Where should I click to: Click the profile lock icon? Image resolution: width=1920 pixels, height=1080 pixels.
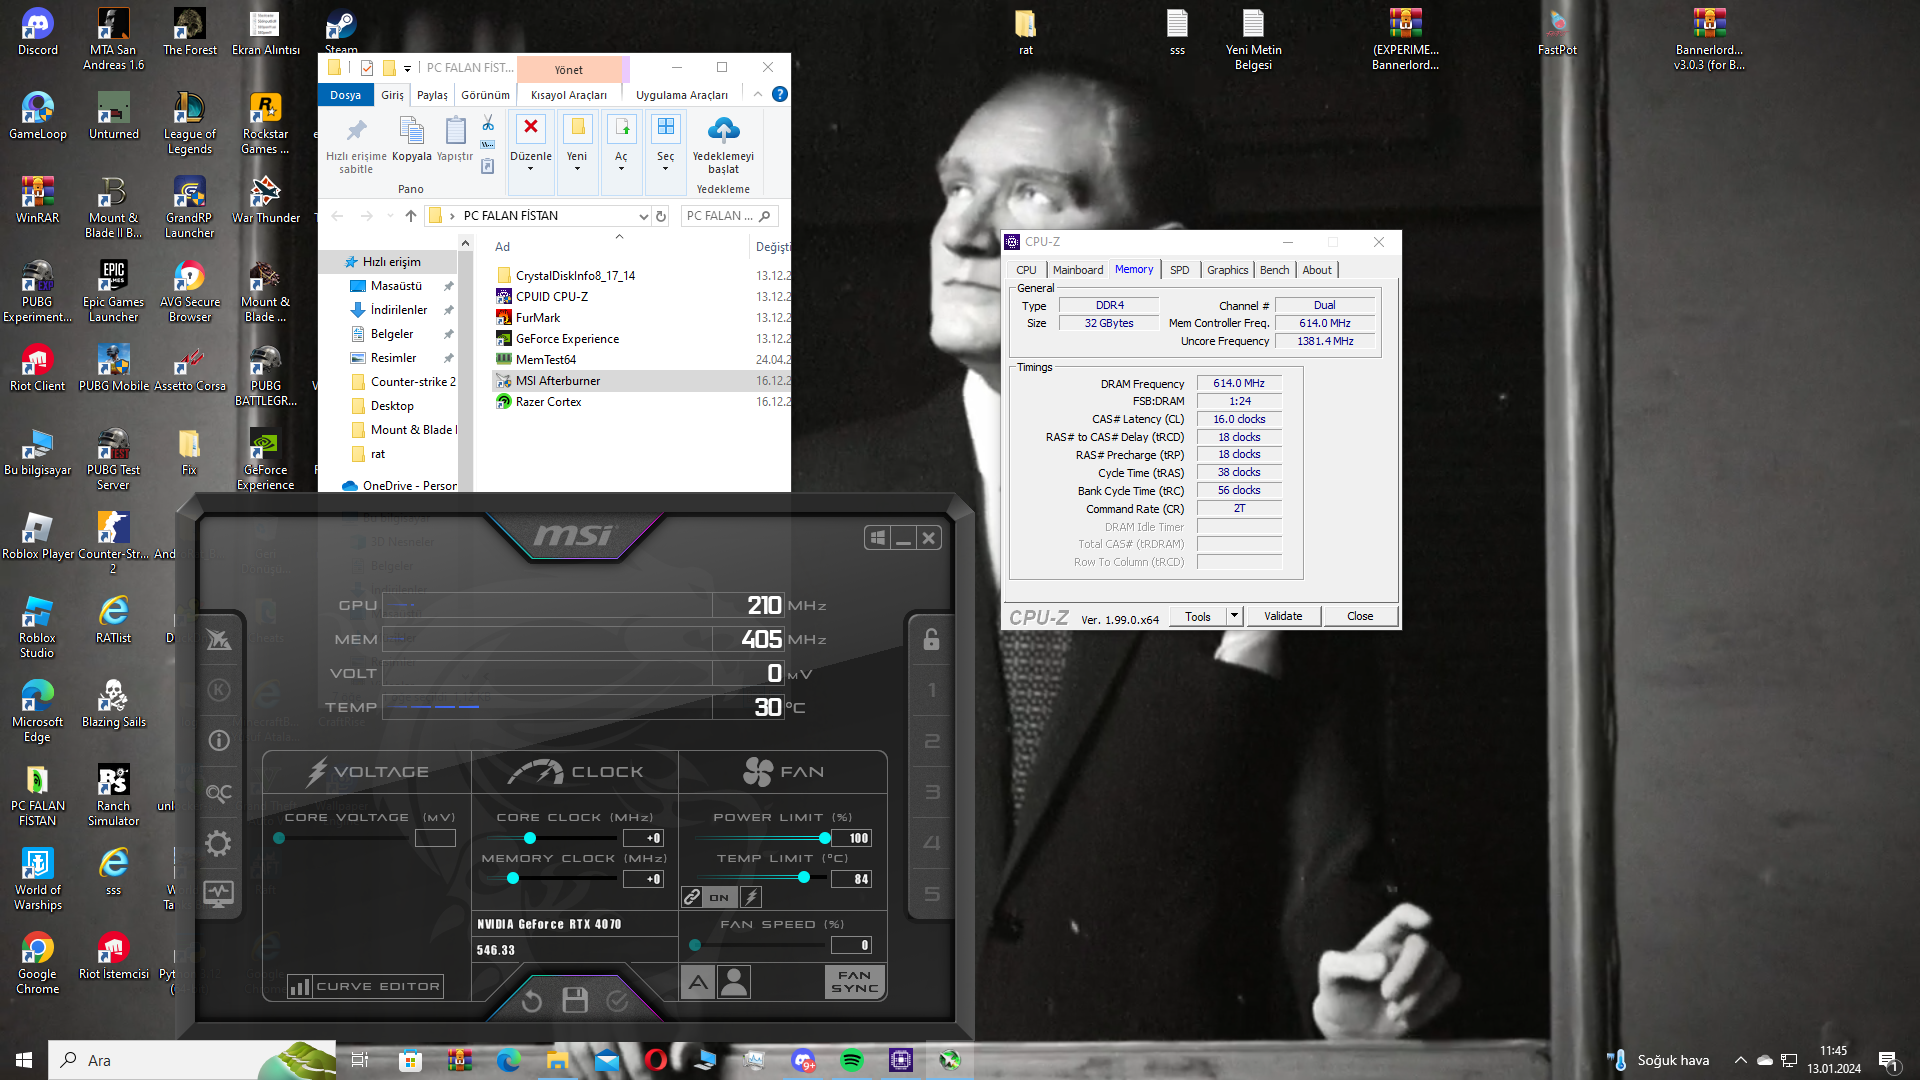[931, 640]
